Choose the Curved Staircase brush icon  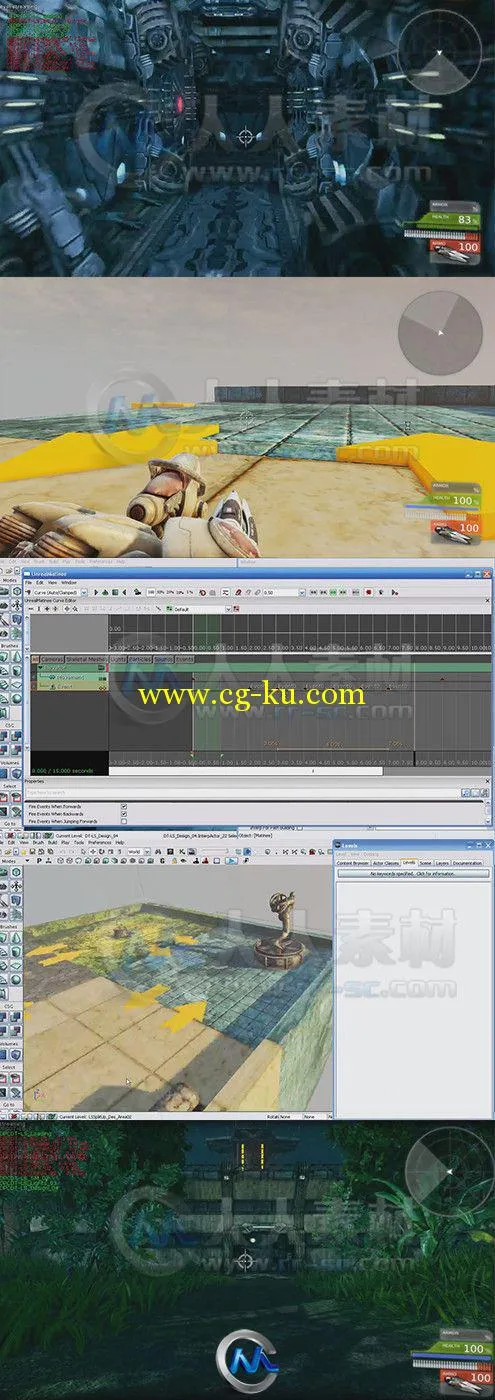tap(3, 952)
